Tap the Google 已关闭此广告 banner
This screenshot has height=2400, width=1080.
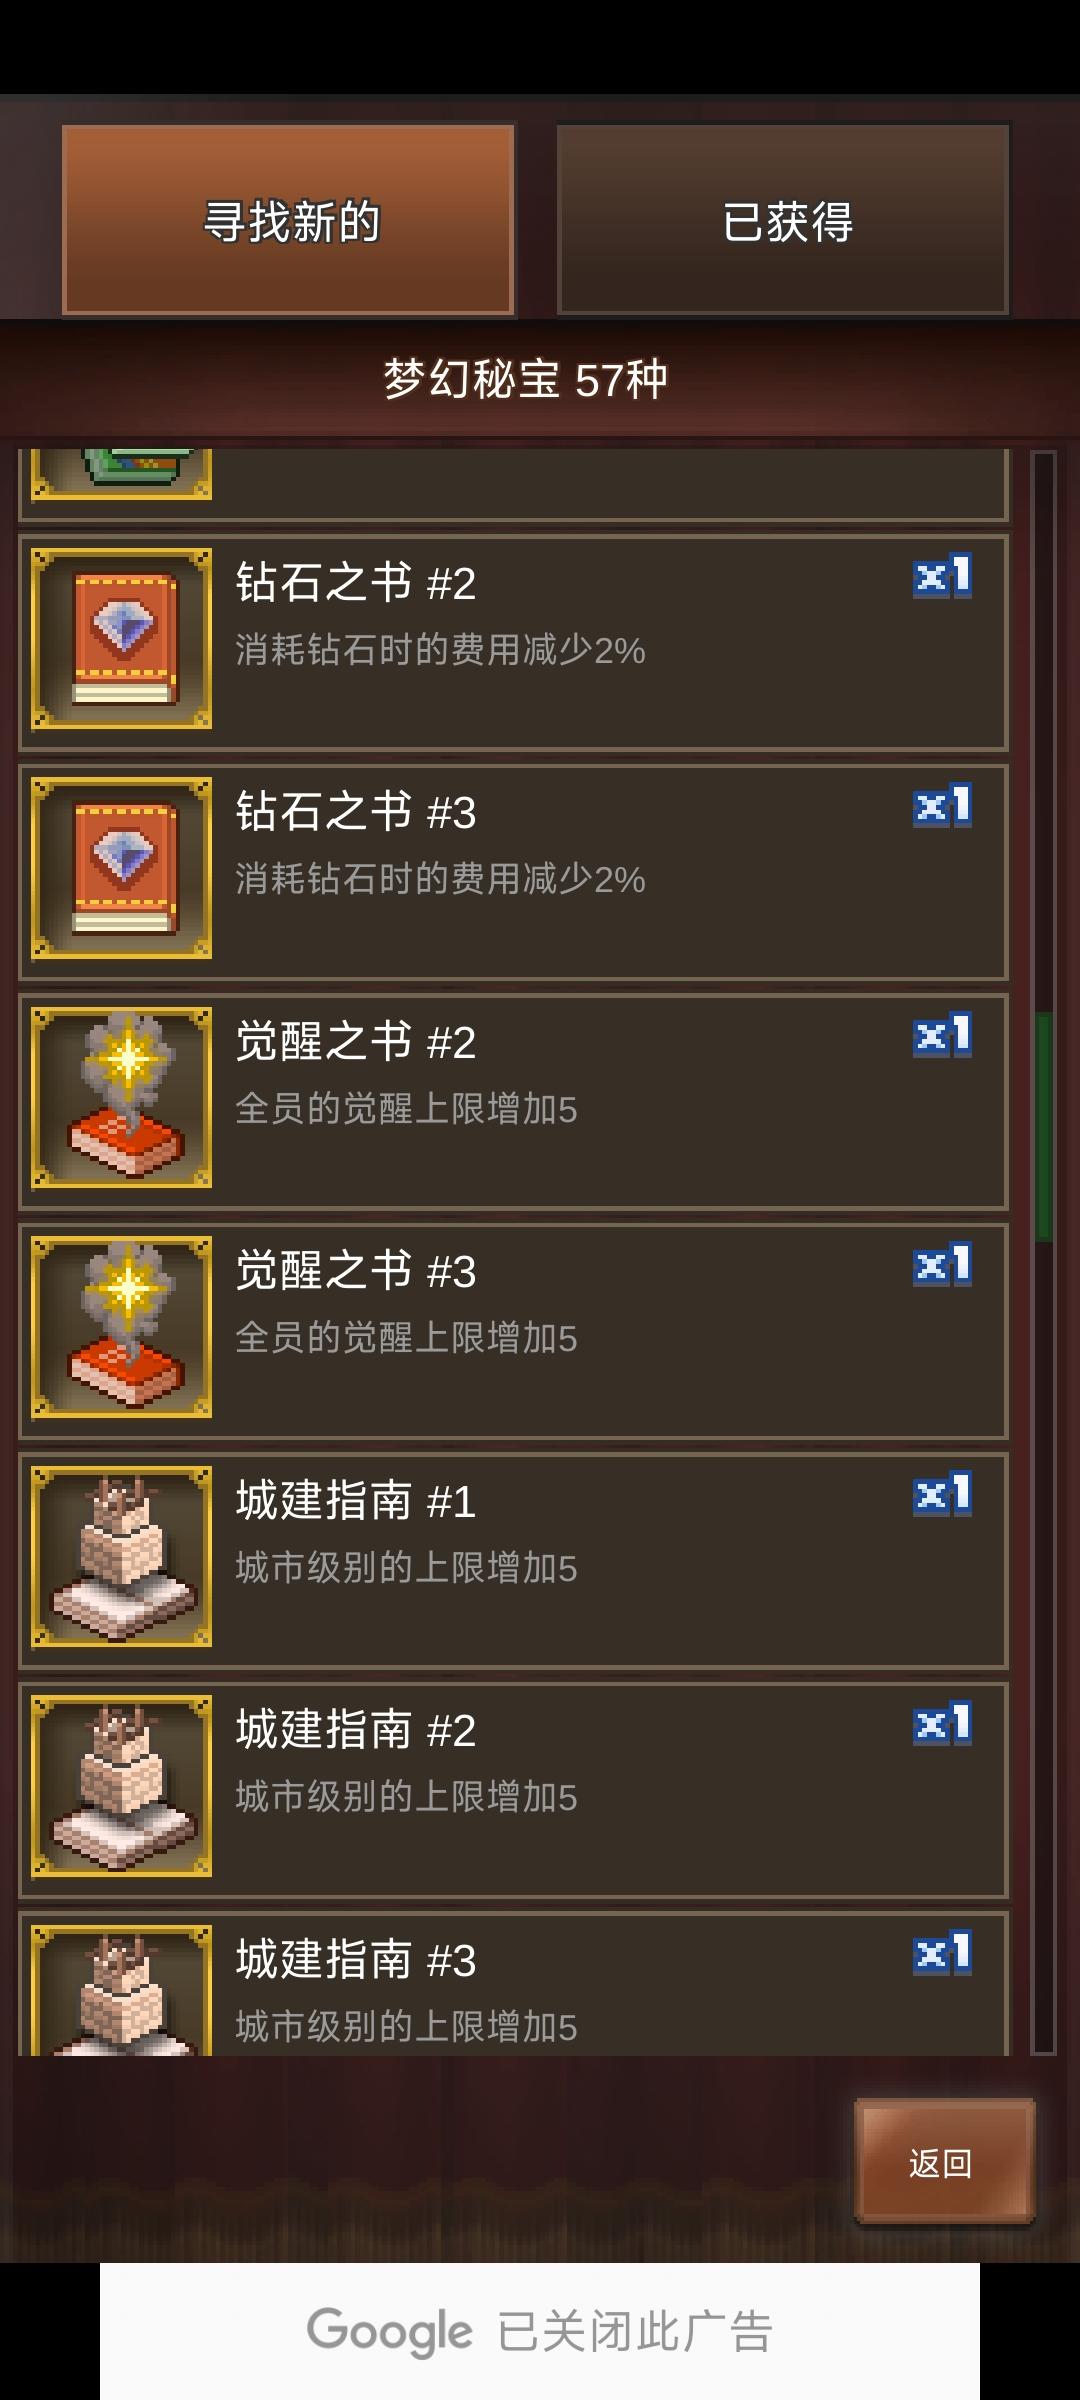(x=540, y=2331)
